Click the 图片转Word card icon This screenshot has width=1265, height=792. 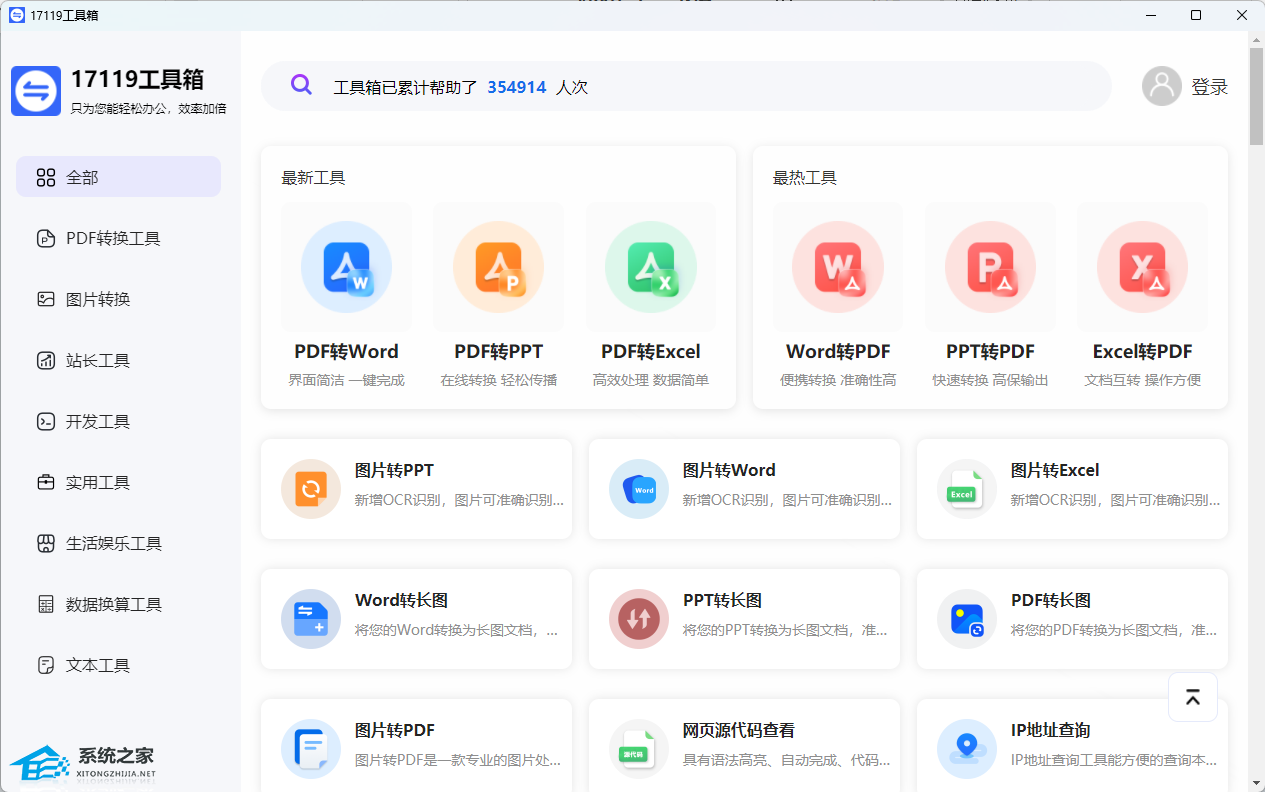pyautogui.click(x=639, y=489)
